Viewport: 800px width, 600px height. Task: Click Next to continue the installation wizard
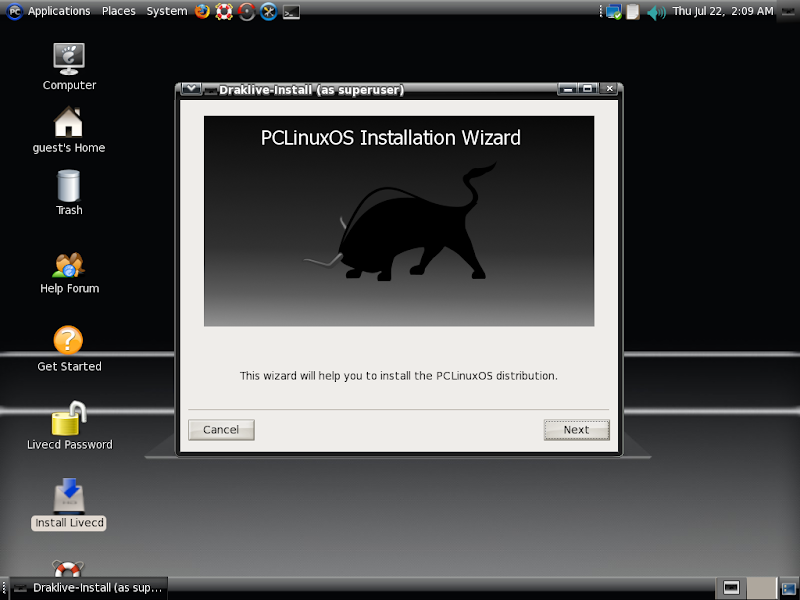[x=576, y=429]
